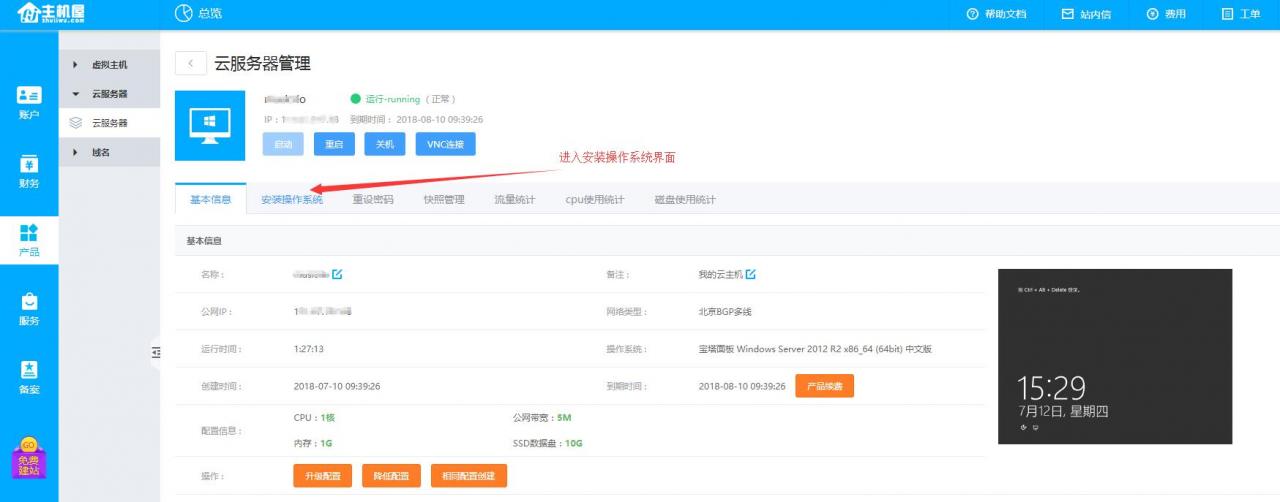Select 产品 in the left sidebar
The width and height of the screenshot is (1280, 502).
(x=29, y=240)
